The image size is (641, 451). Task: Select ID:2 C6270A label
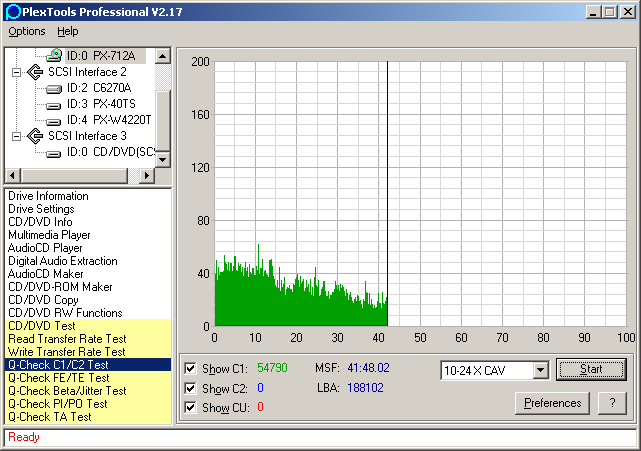tap(99, 88)
